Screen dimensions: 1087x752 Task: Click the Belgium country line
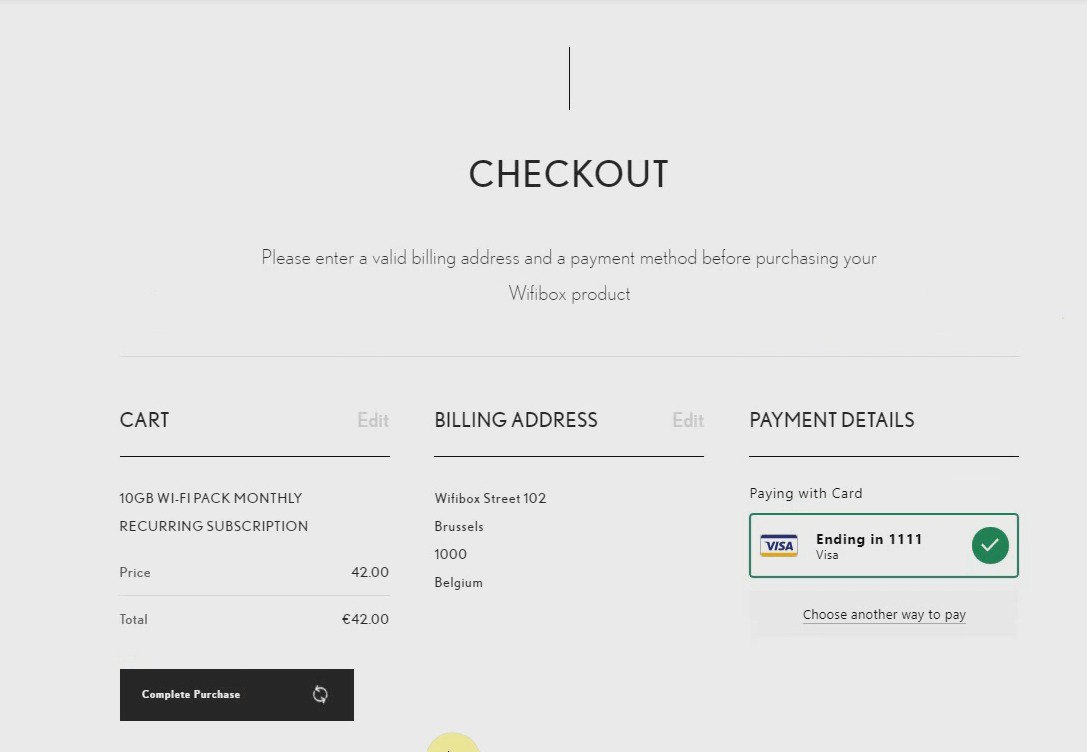(458, 583)
